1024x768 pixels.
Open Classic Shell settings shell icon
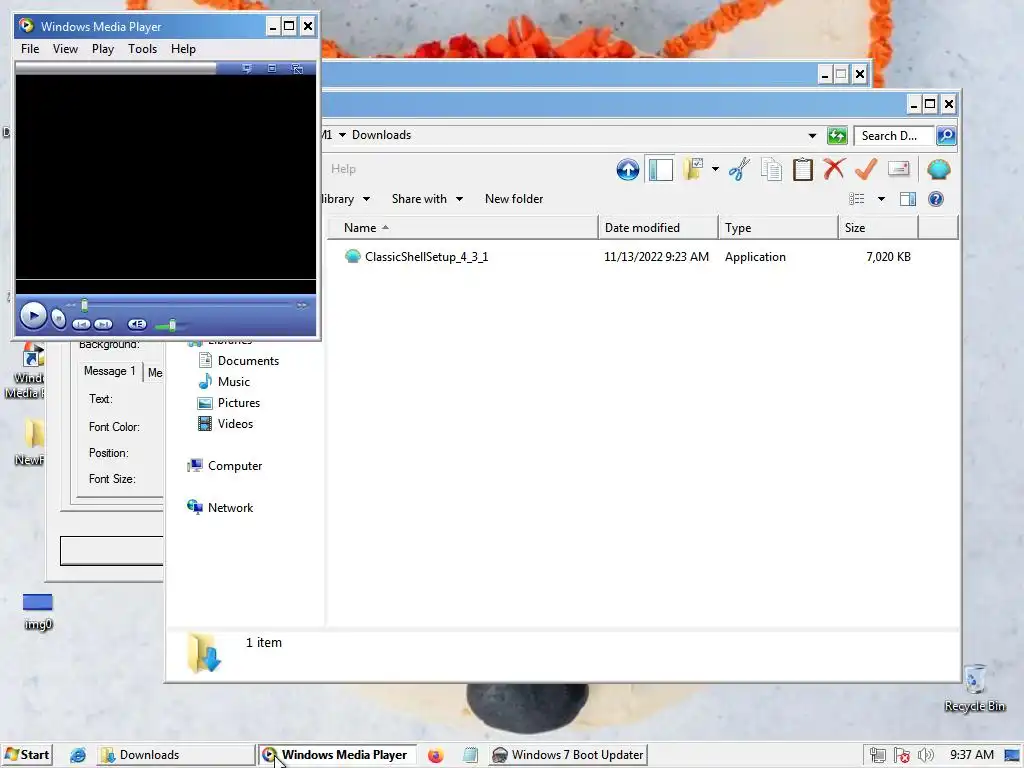(x=938, y=169)
